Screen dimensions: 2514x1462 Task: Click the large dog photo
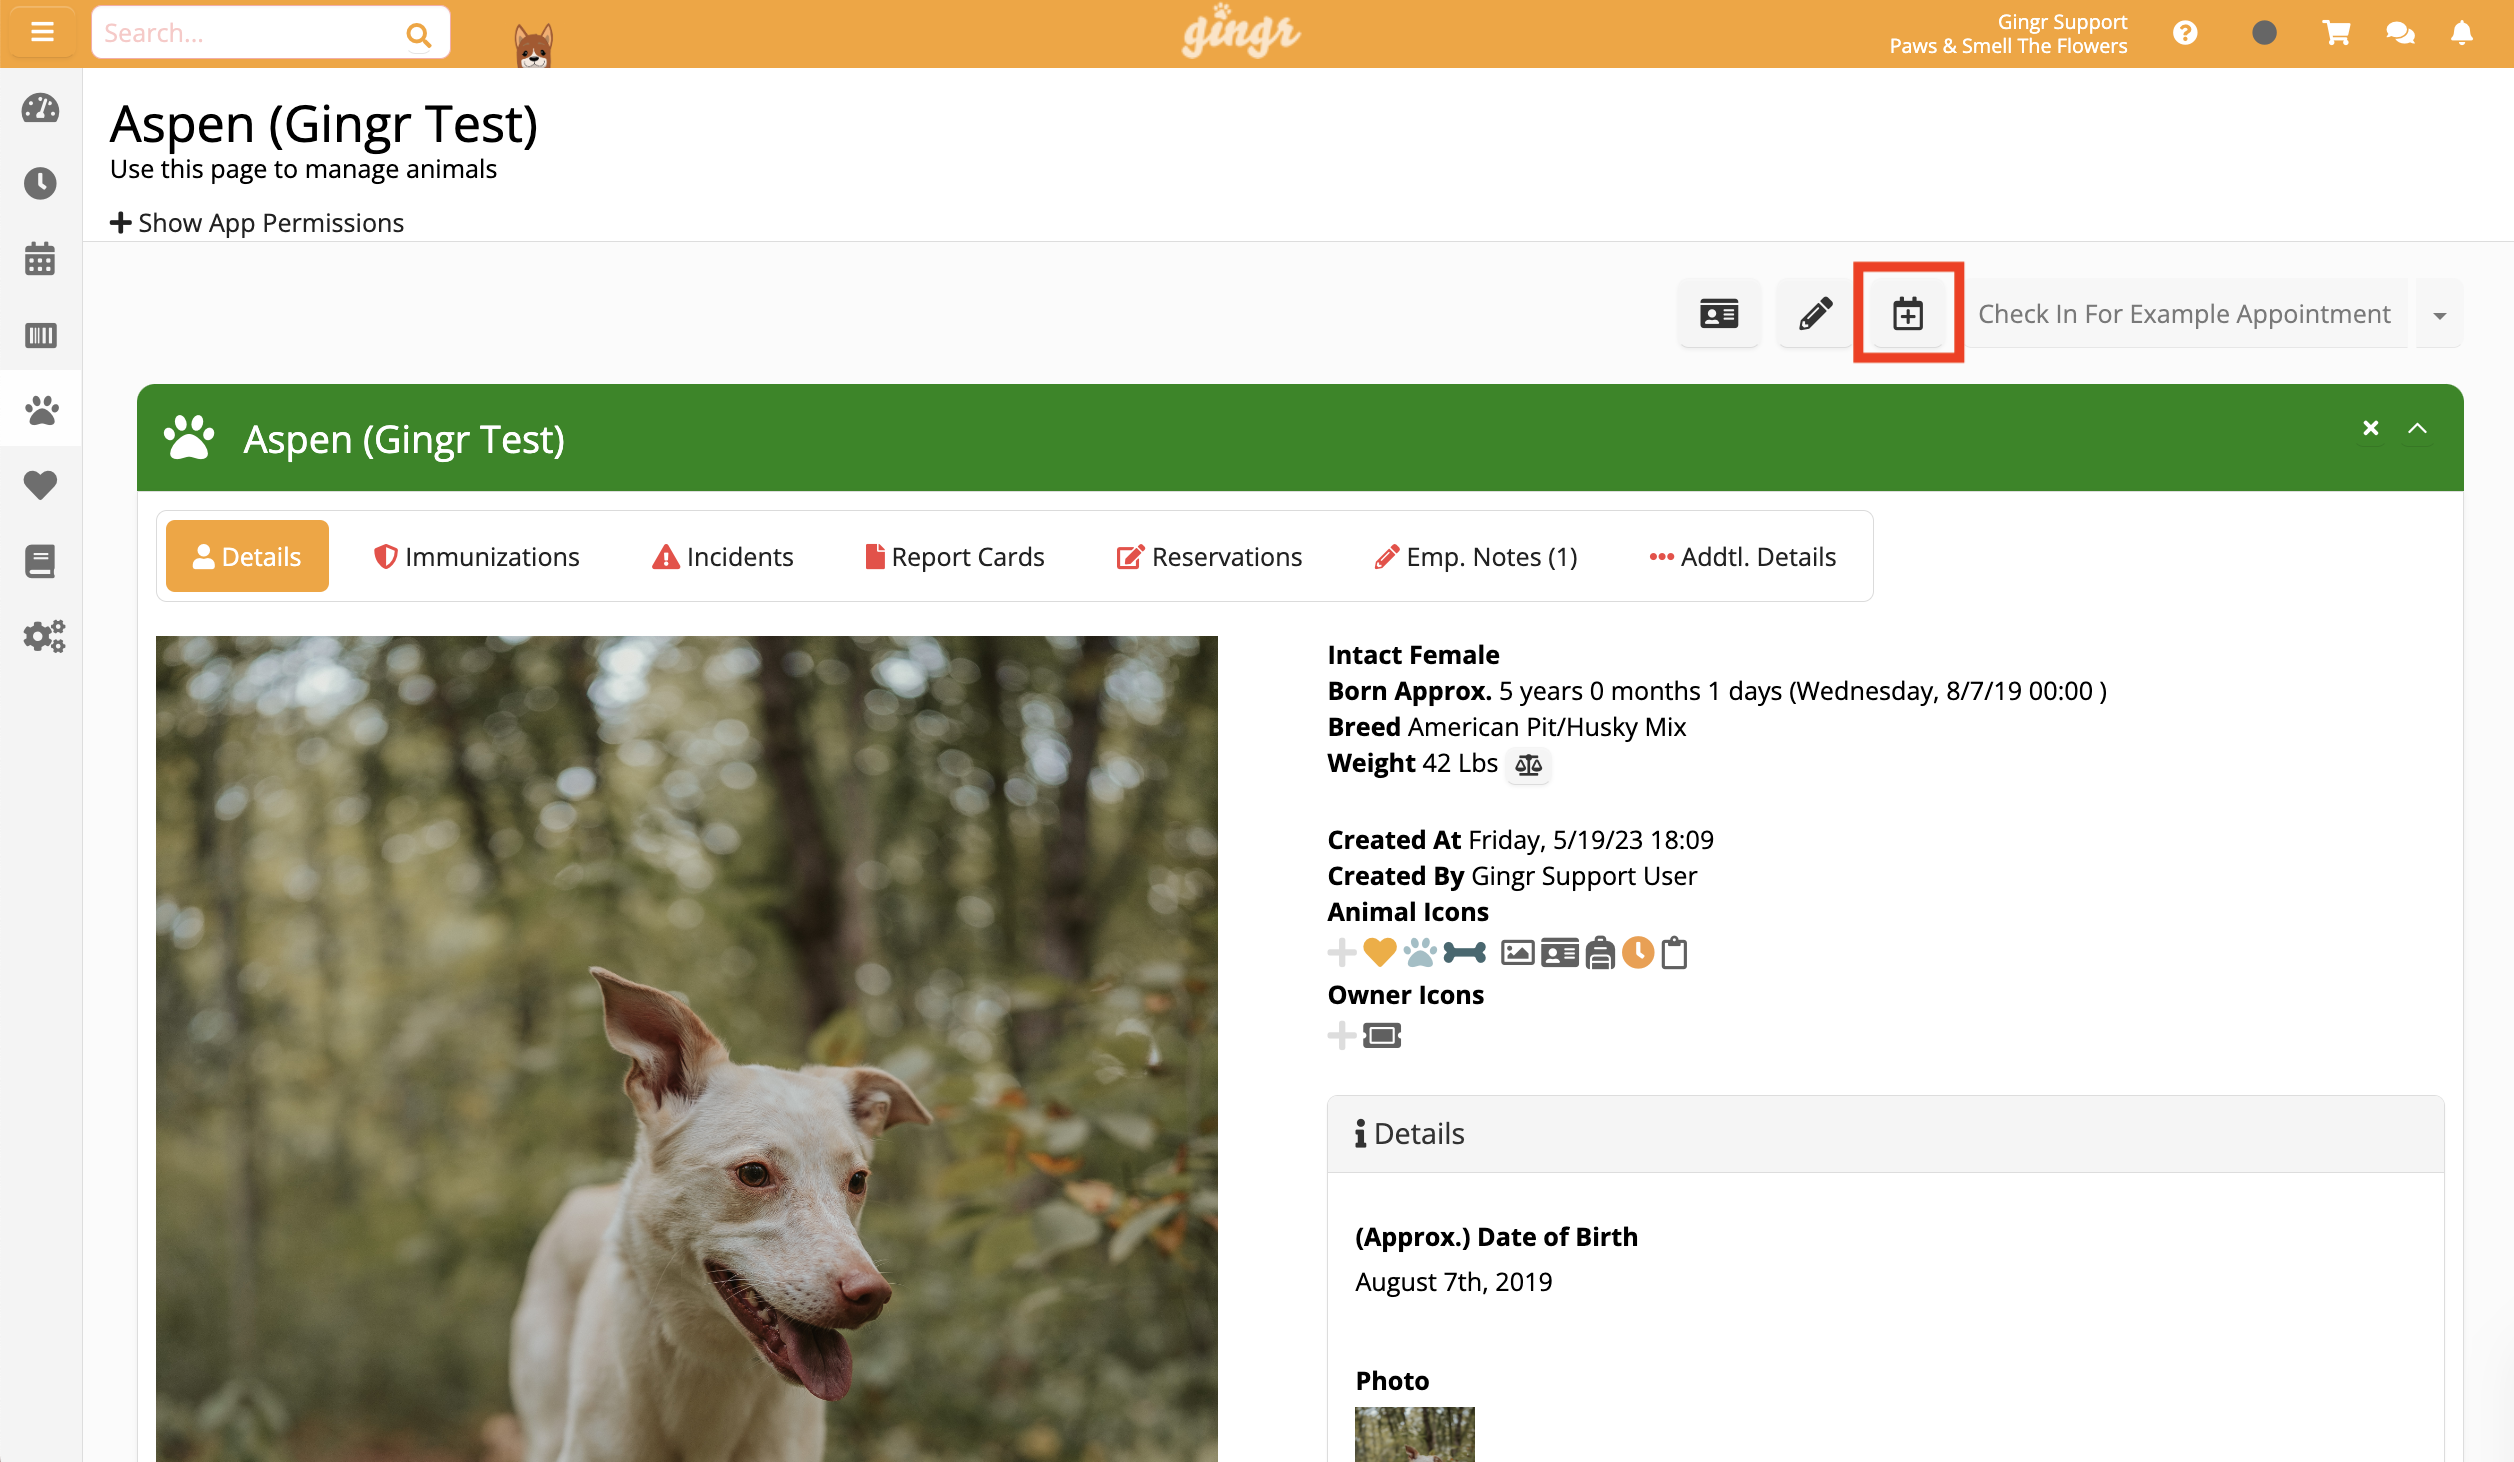687,1048
